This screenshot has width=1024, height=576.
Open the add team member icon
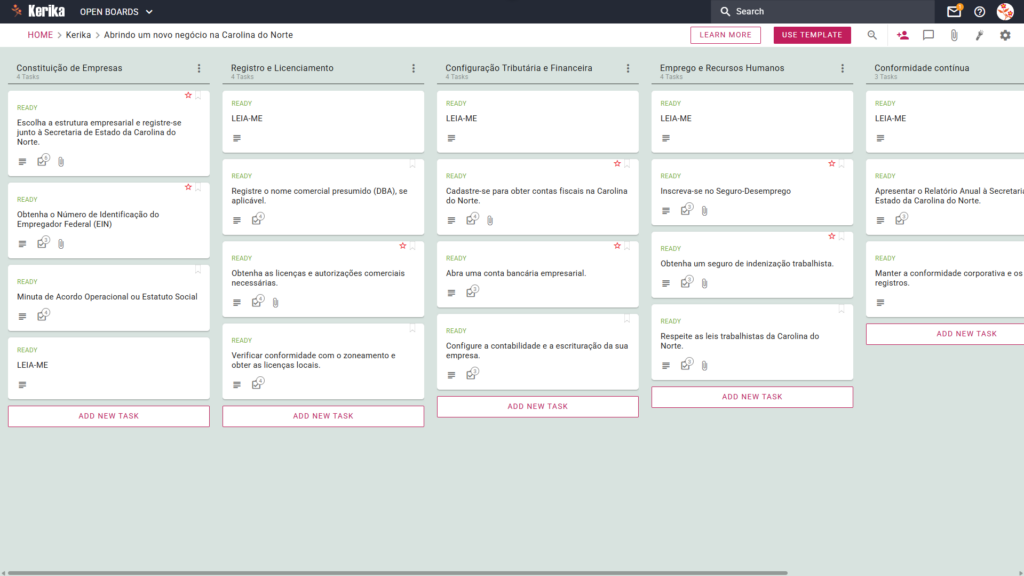903,35
